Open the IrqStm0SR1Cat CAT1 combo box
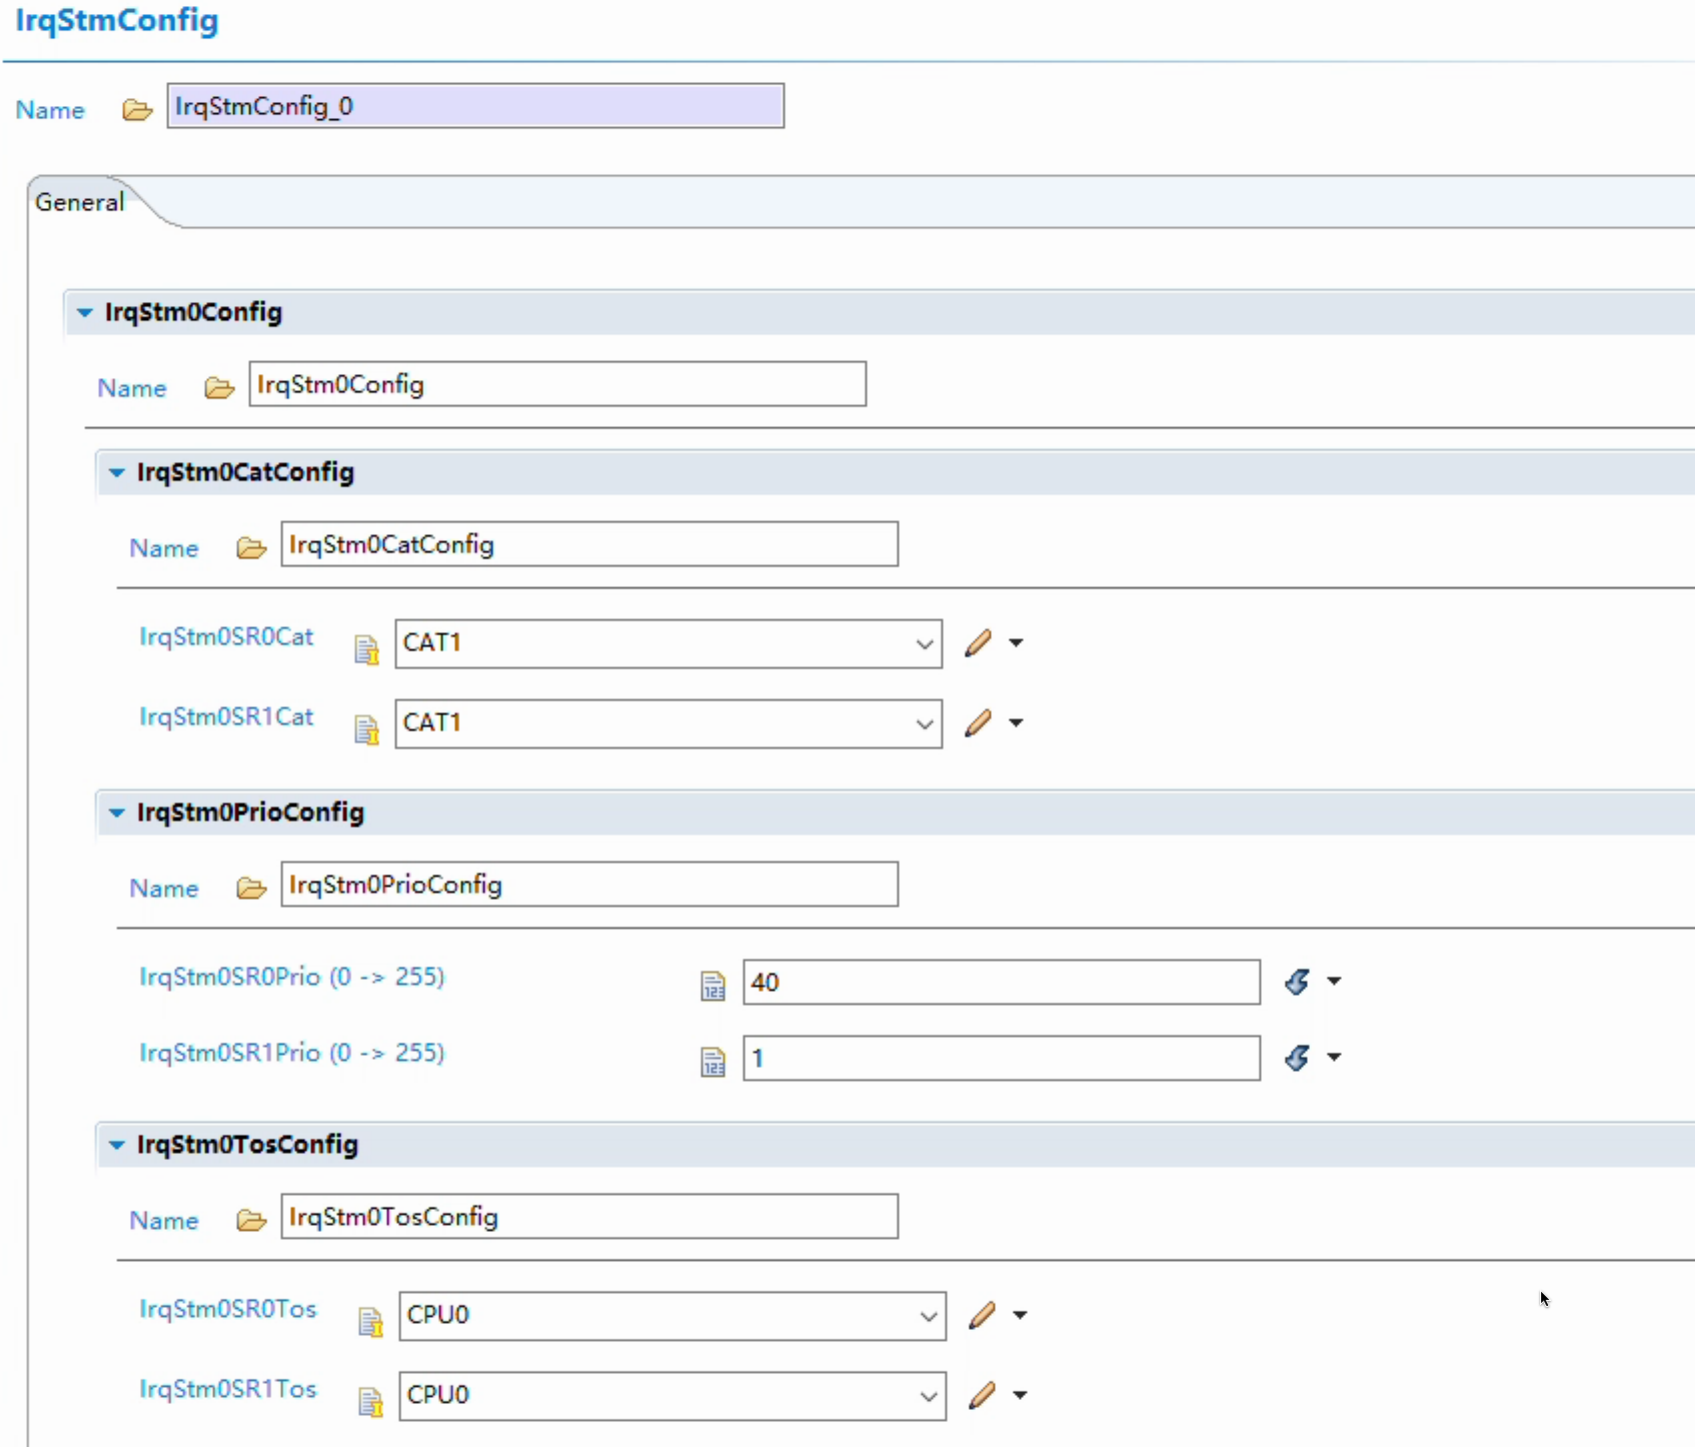1695x1447 pixels. click(668, 723)
